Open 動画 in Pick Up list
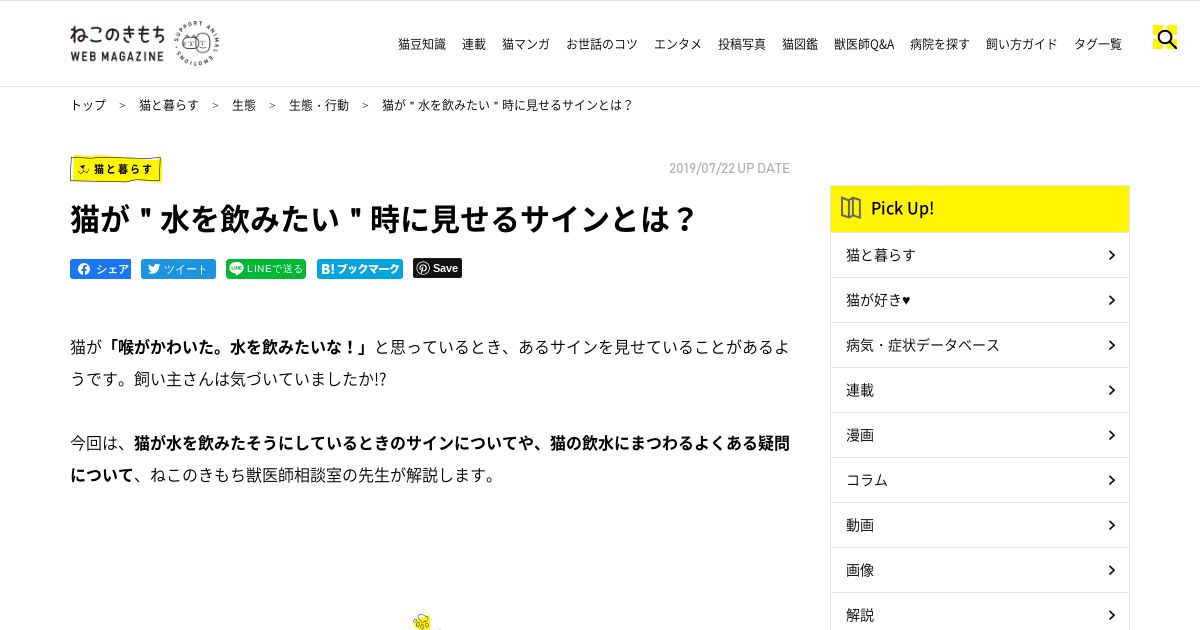 (980, 525)
